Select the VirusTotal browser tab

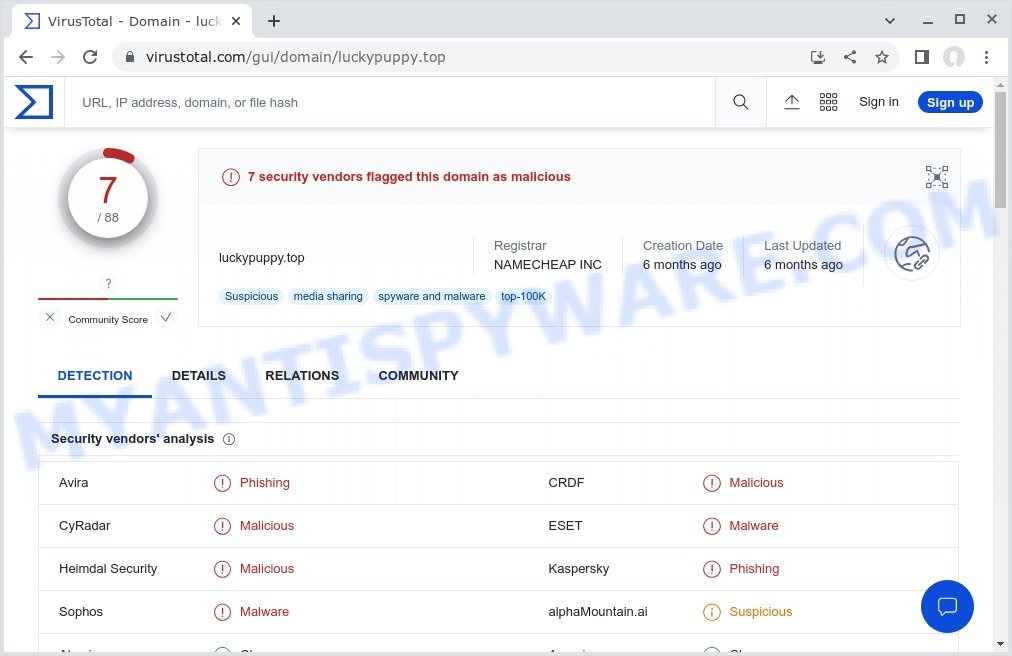[131, 21]
